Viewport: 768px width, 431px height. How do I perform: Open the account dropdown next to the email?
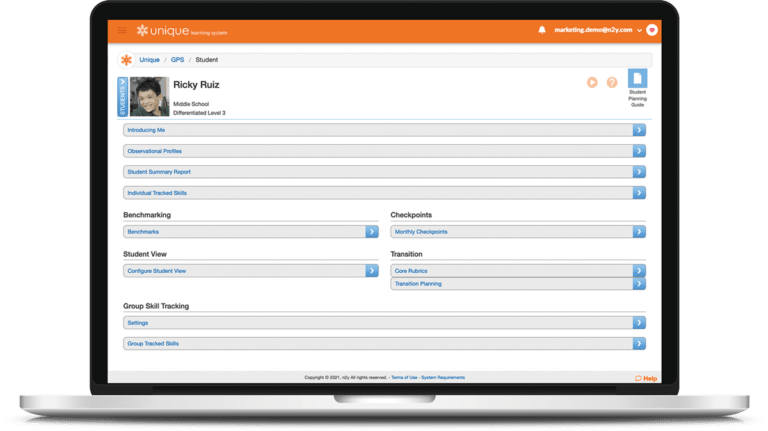(638, 30)
